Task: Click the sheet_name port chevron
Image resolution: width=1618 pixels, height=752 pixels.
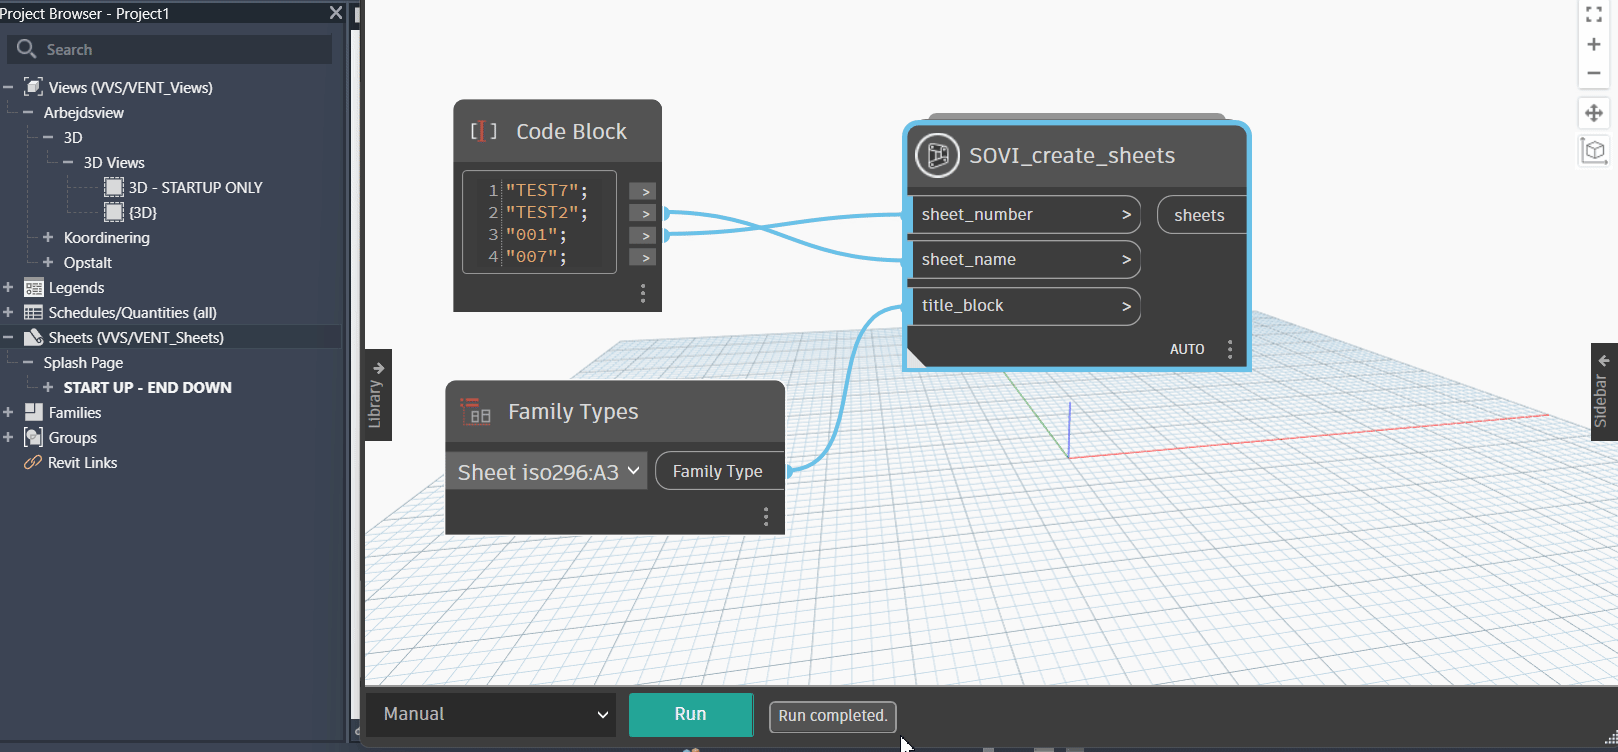Action: pos(1126,259)
